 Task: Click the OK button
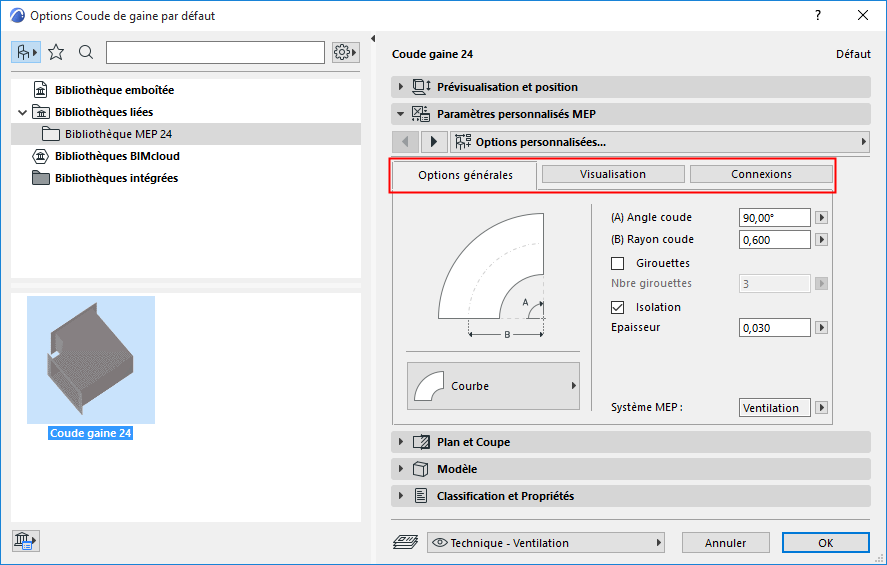pyautogui.click(x=825, y=543)
